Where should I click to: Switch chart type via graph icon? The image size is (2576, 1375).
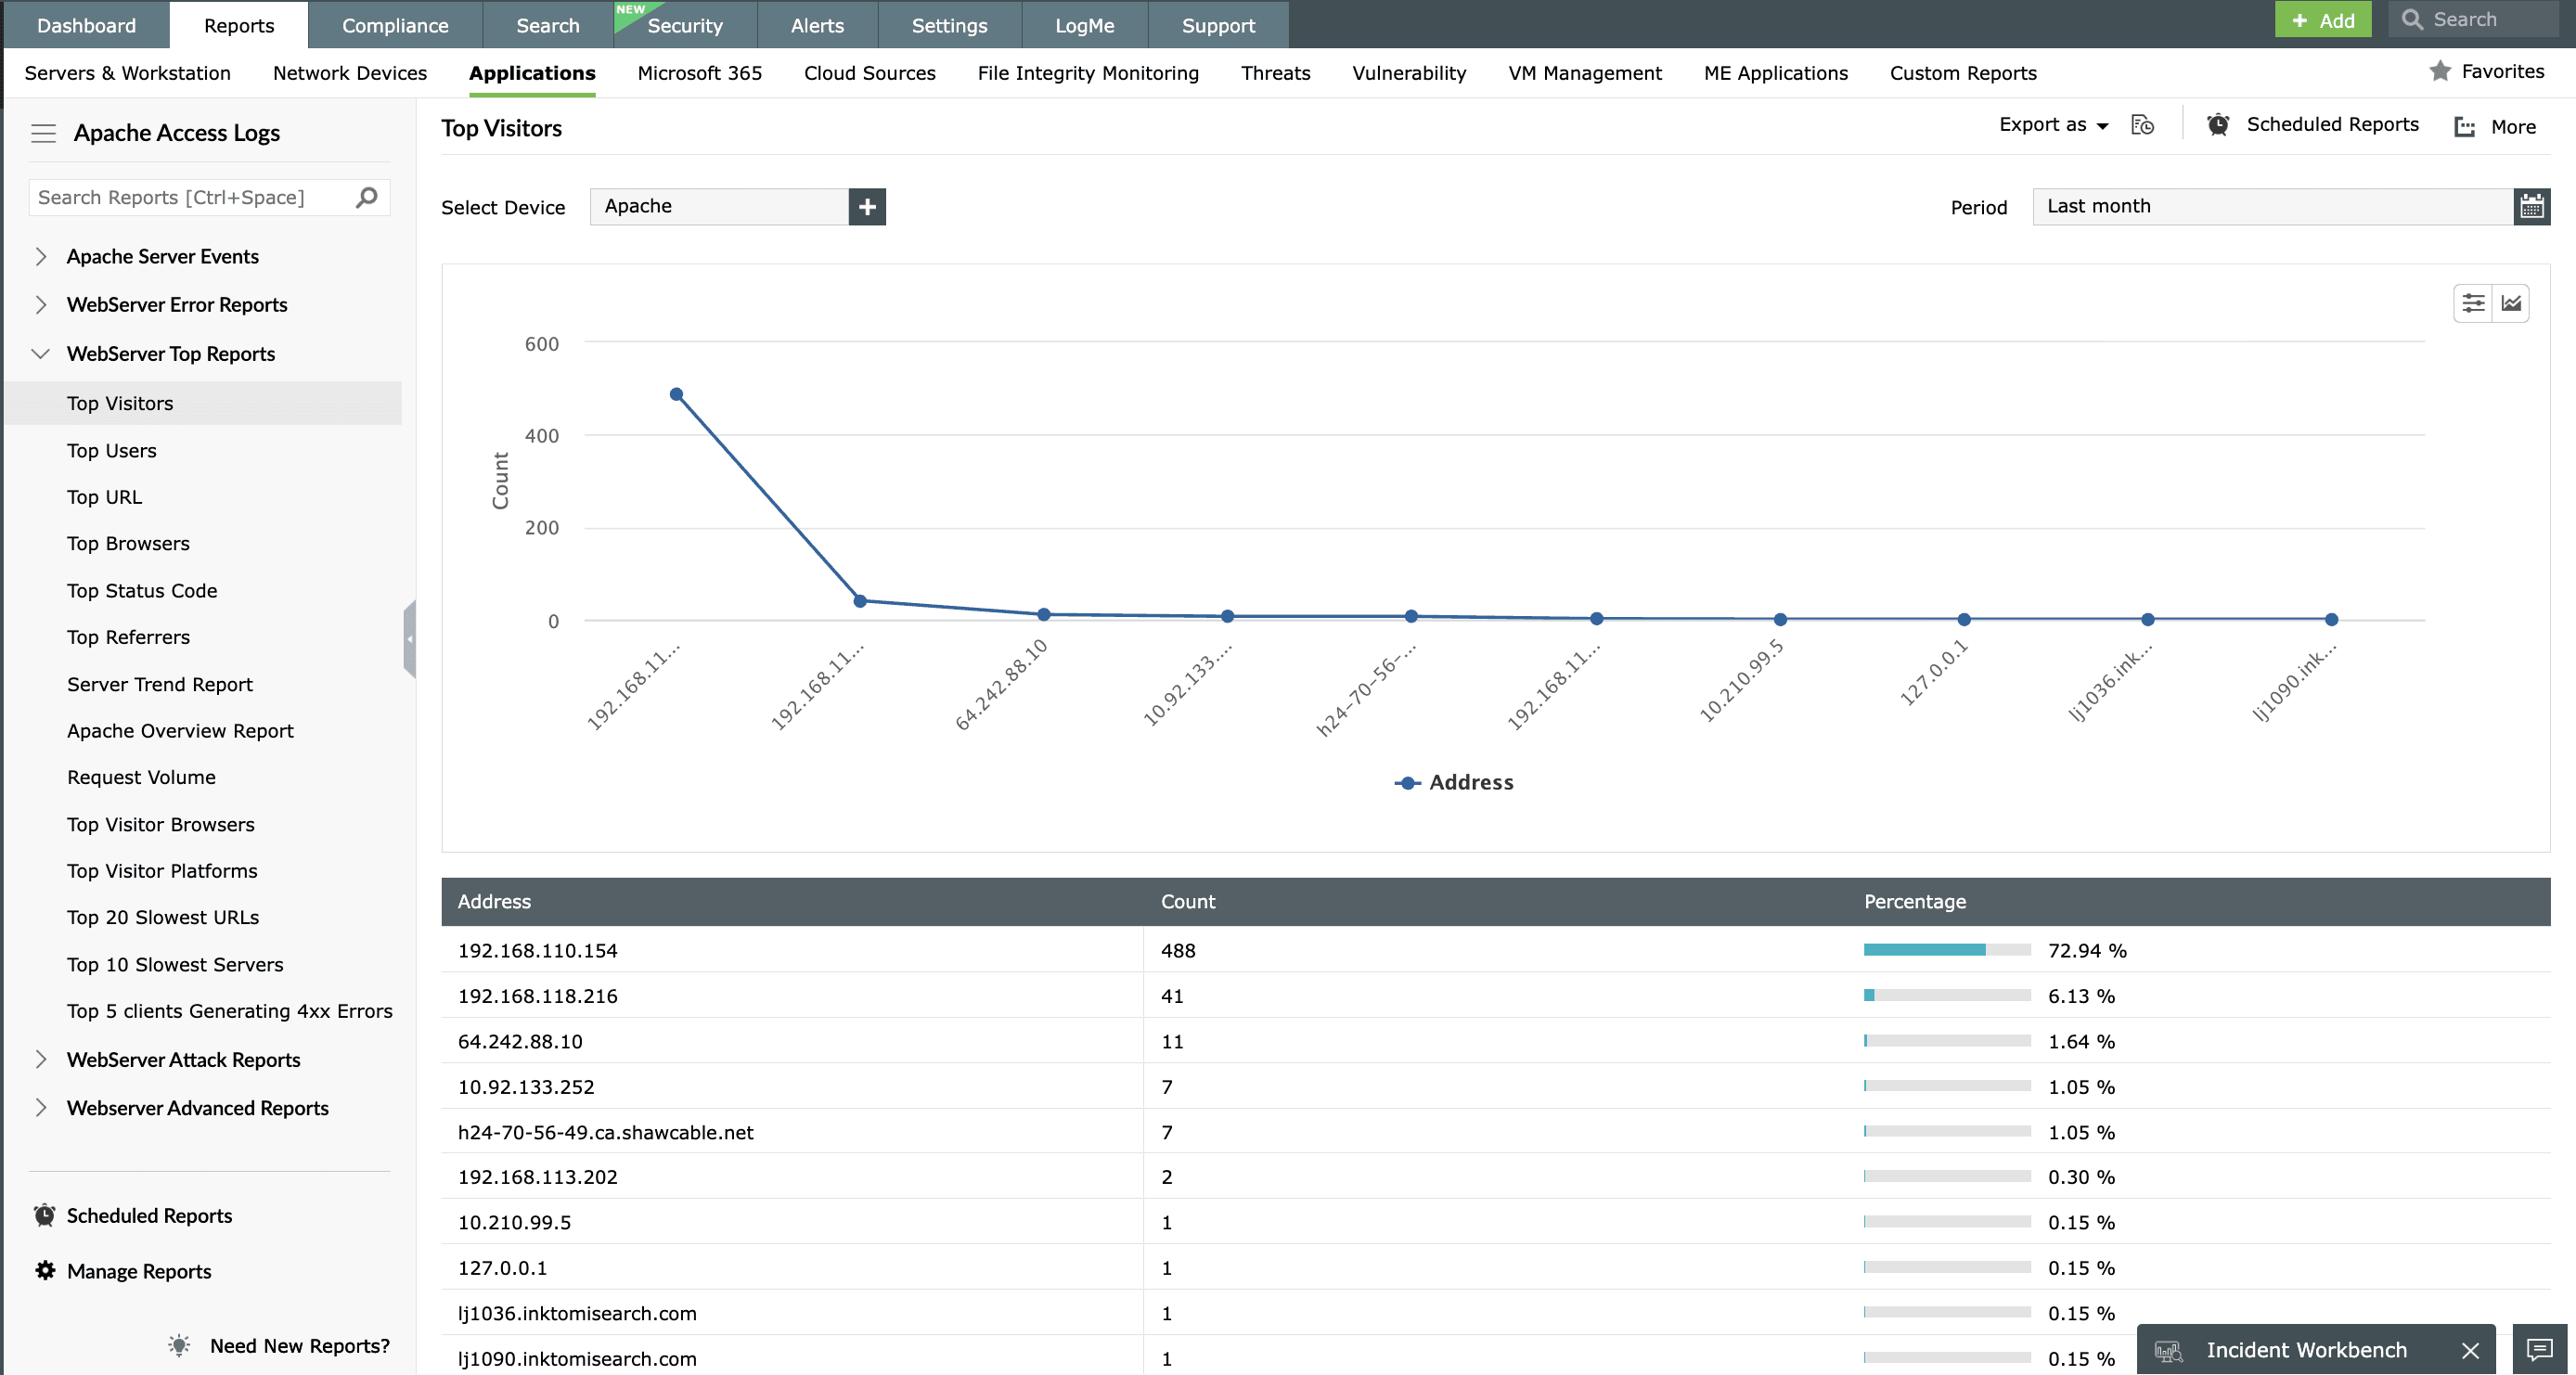click(2511, 304)
